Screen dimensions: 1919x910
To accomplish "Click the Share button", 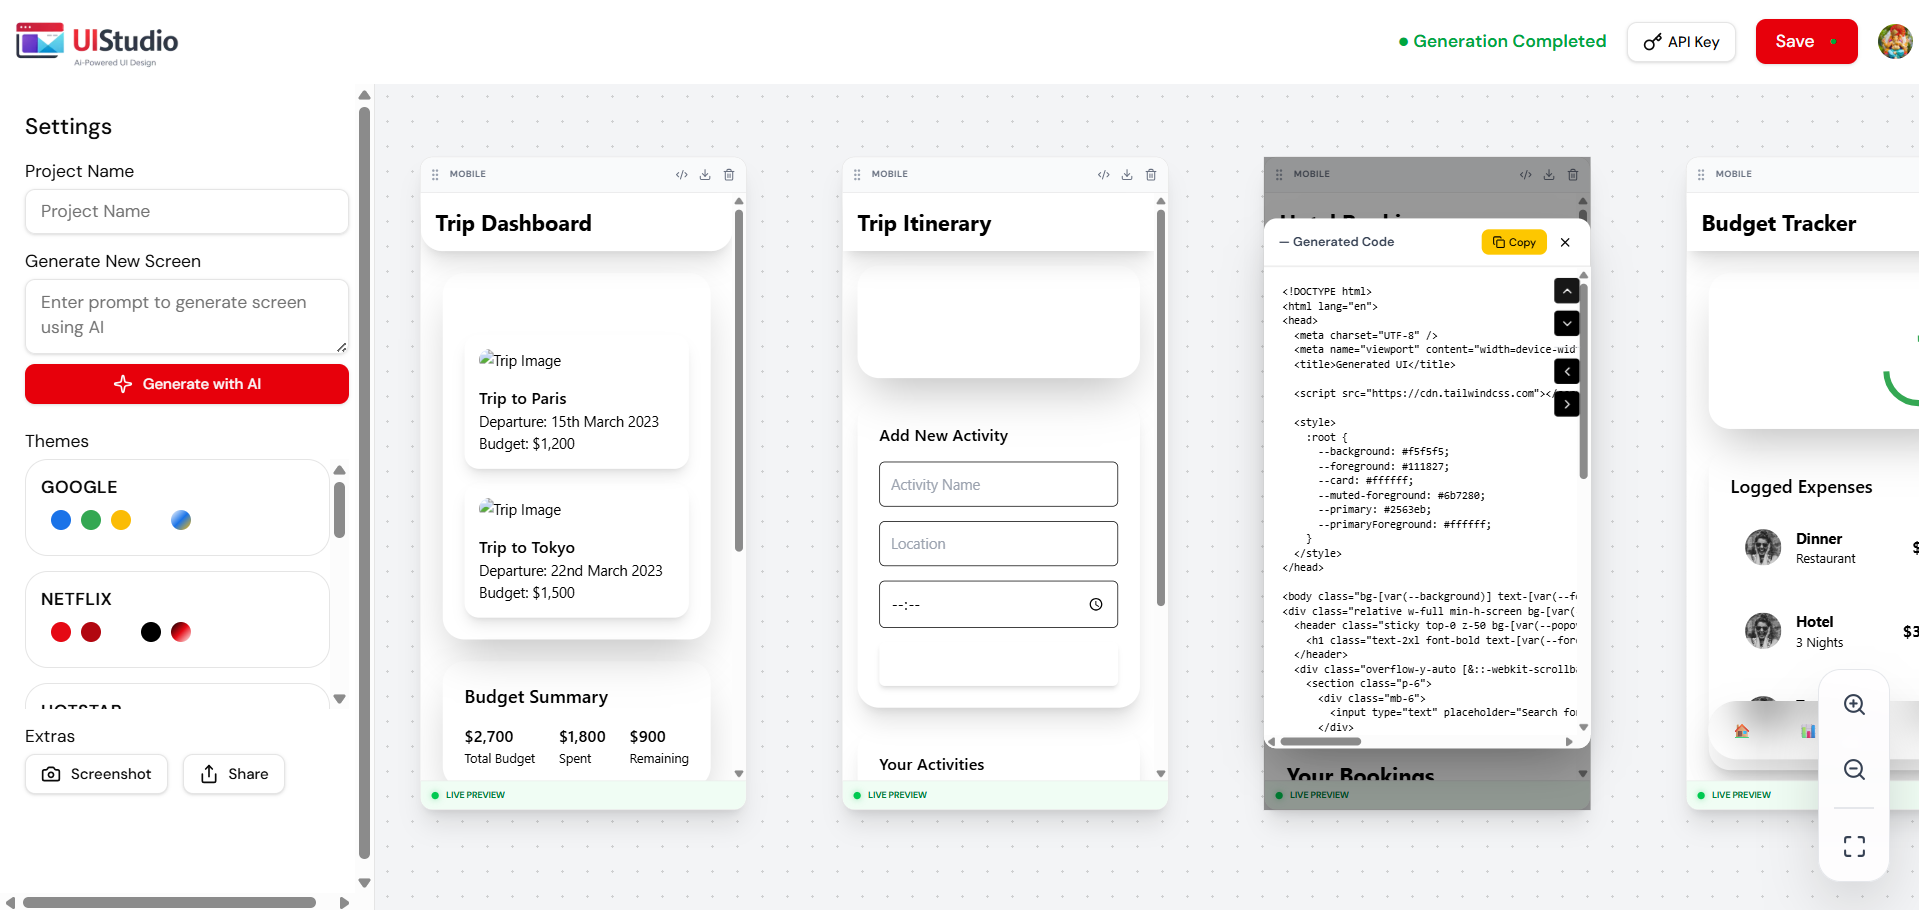I will pos(233,773).
